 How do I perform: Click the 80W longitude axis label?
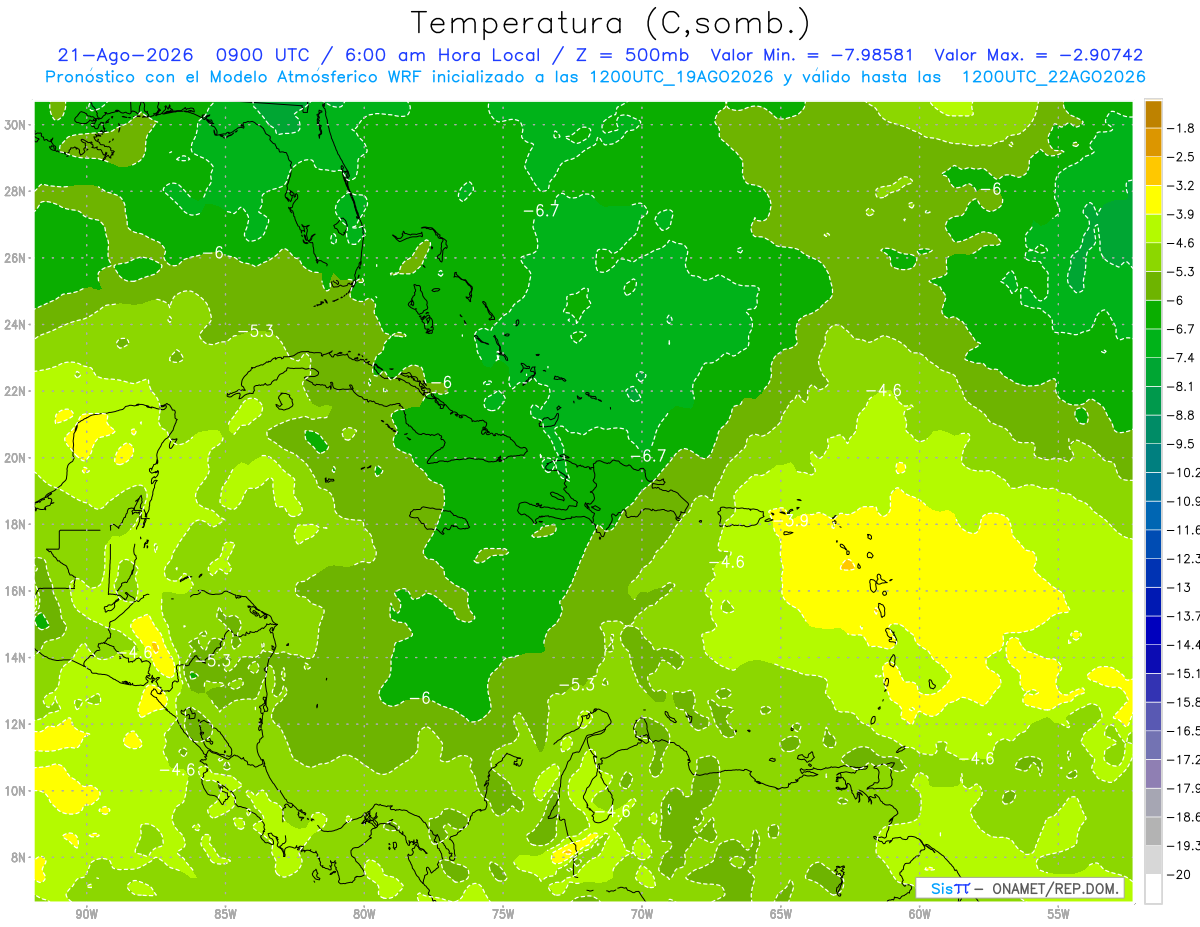coord(364,914)
